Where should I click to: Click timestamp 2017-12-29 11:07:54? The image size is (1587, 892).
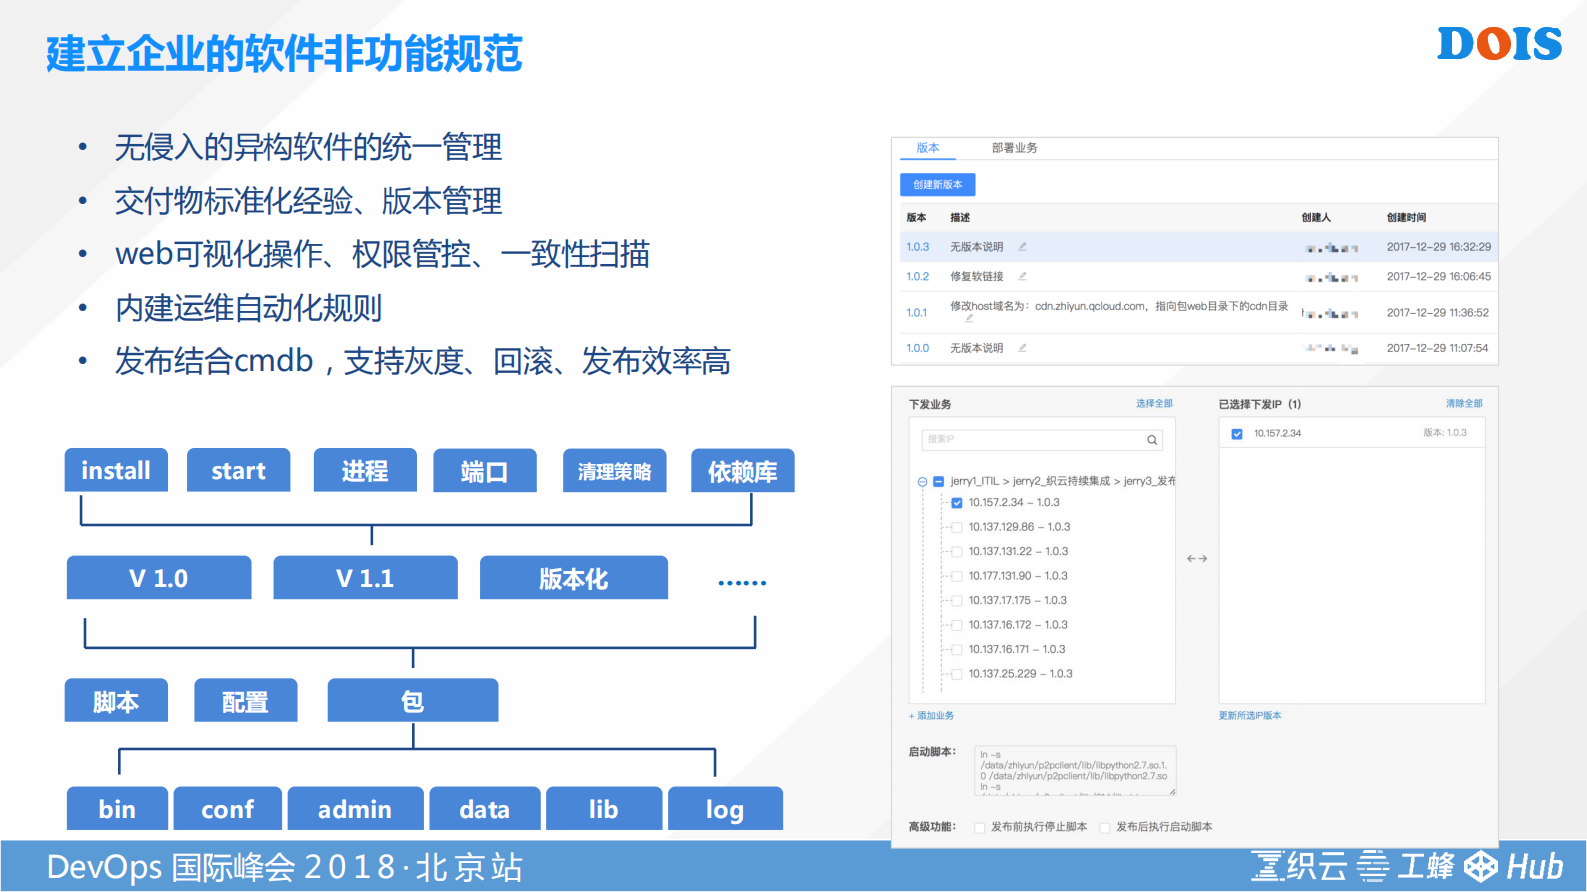1437,348
